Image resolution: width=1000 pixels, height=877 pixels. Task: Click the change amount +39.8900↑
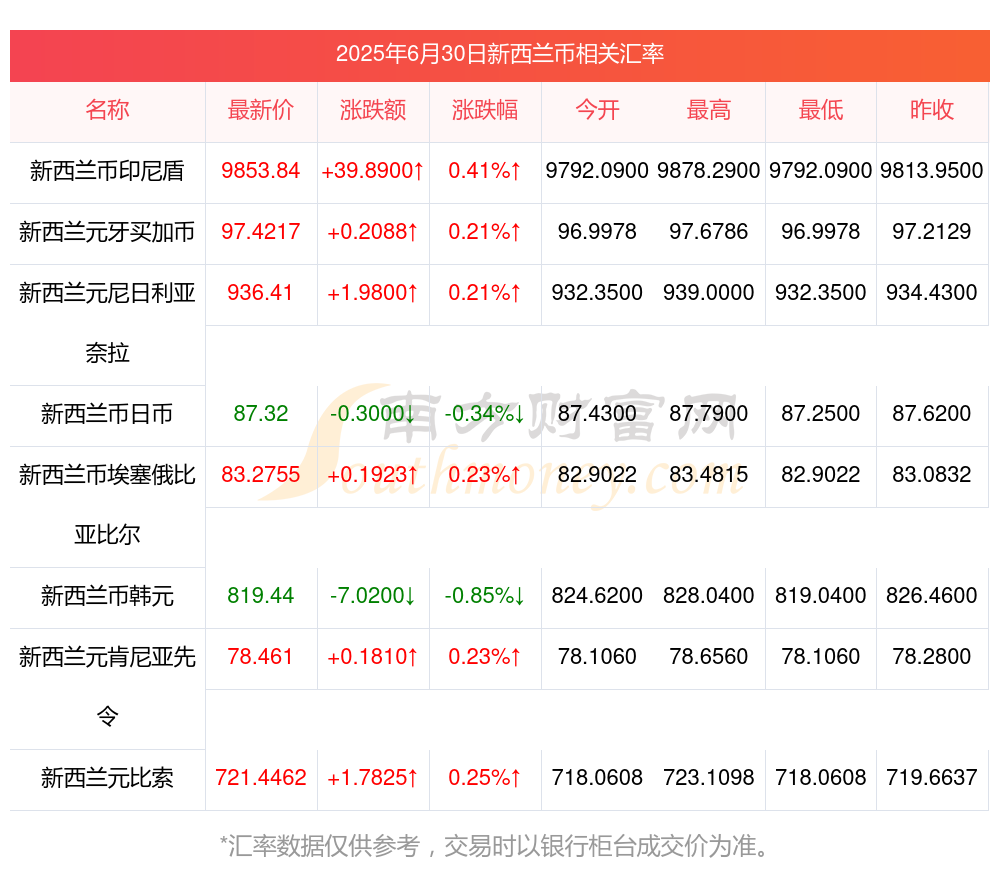point(373,171)
